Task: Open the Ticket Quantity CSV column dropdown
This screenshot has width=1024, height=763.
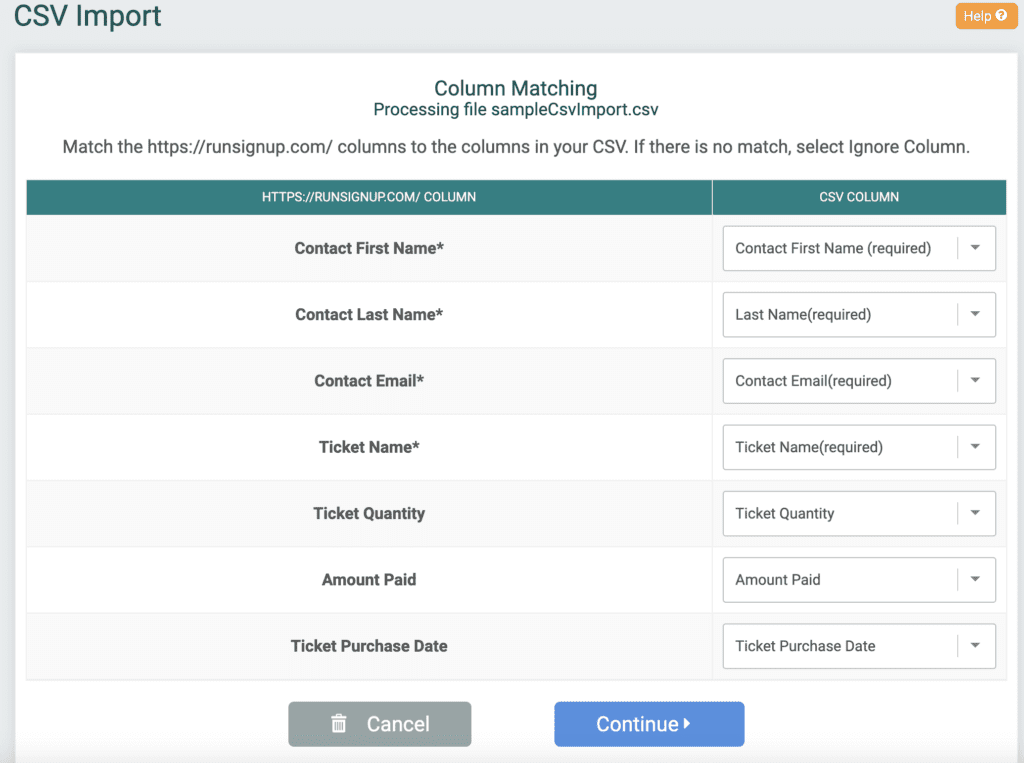Action: tap(859, 513)
